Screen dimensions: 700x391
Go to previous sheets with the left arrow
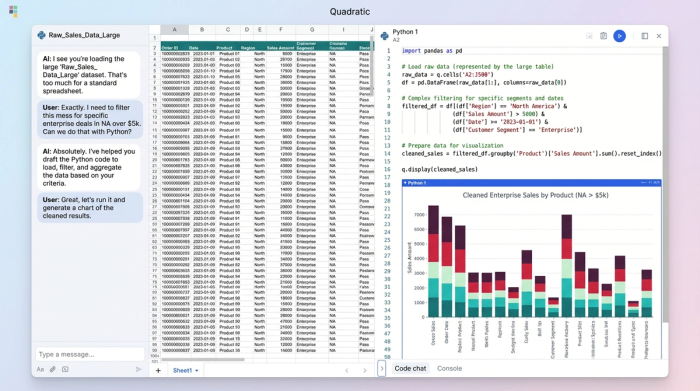(x=346, y=370)
